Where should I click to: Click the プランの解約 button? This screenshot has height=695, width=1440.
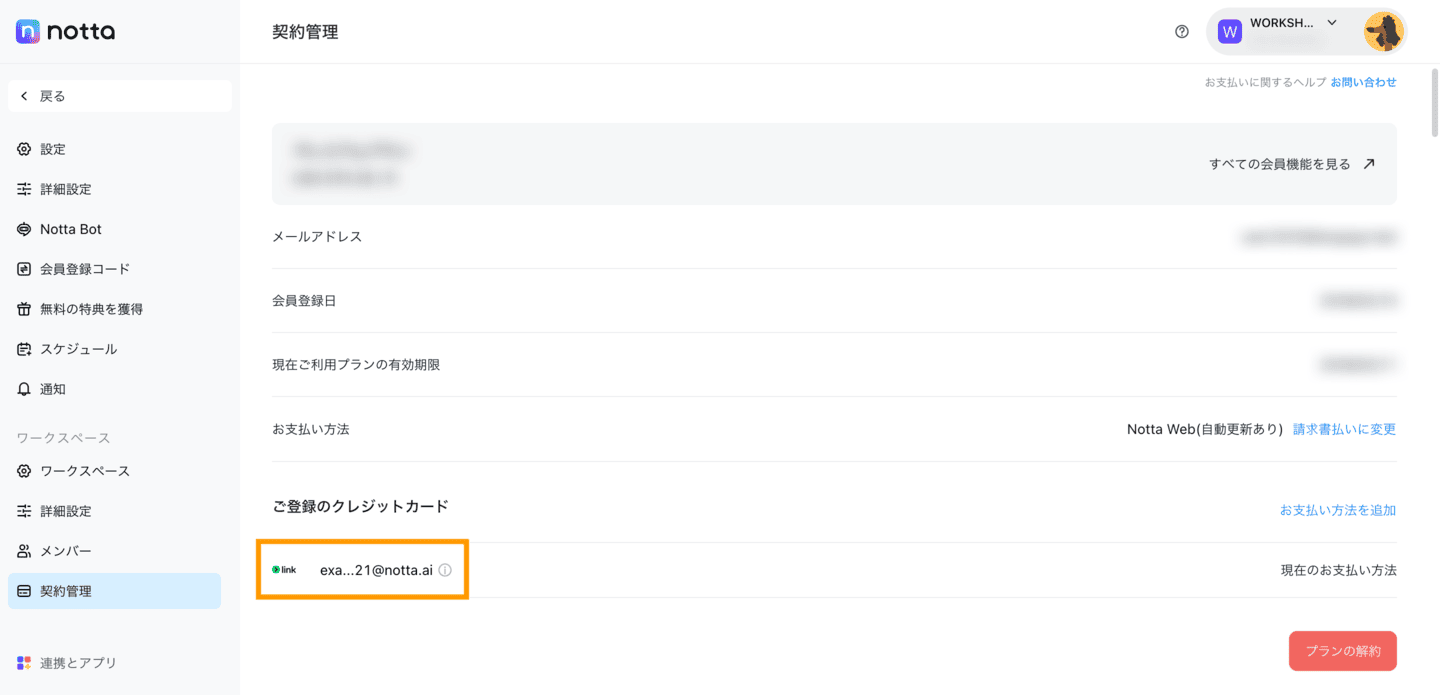pos(1342,650)
